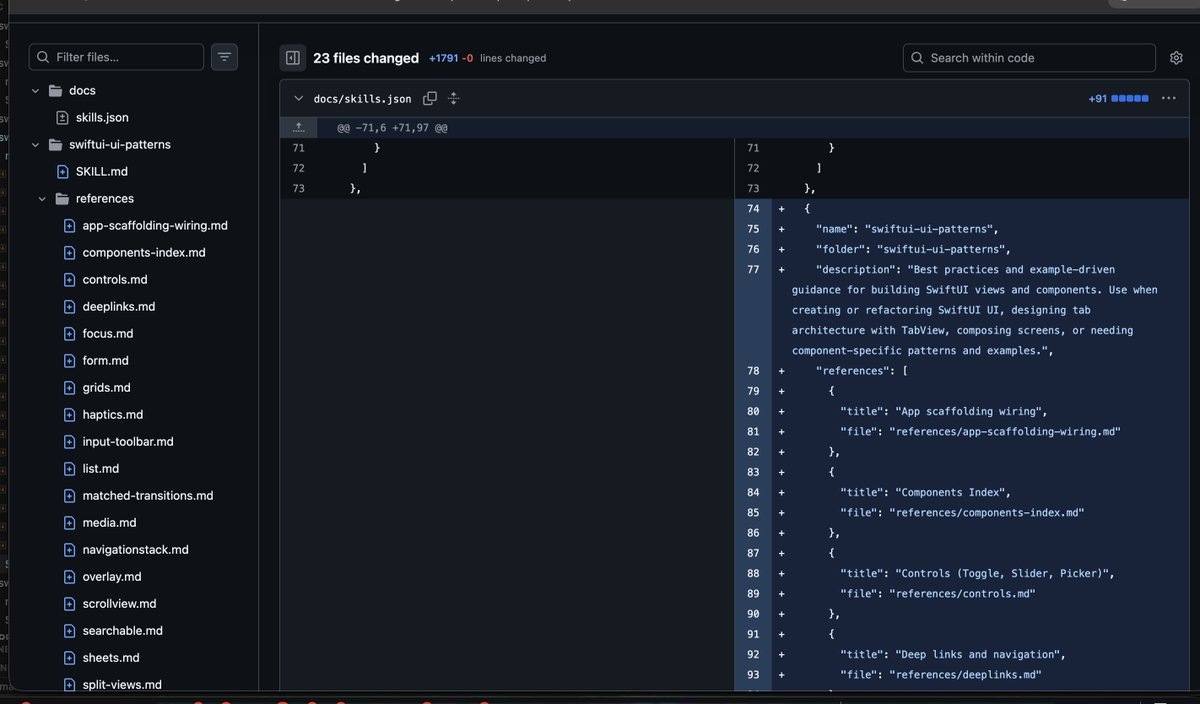This screenshot has width=1200, height=704.
Task: Click the docs folder icon
Action: 56,90
